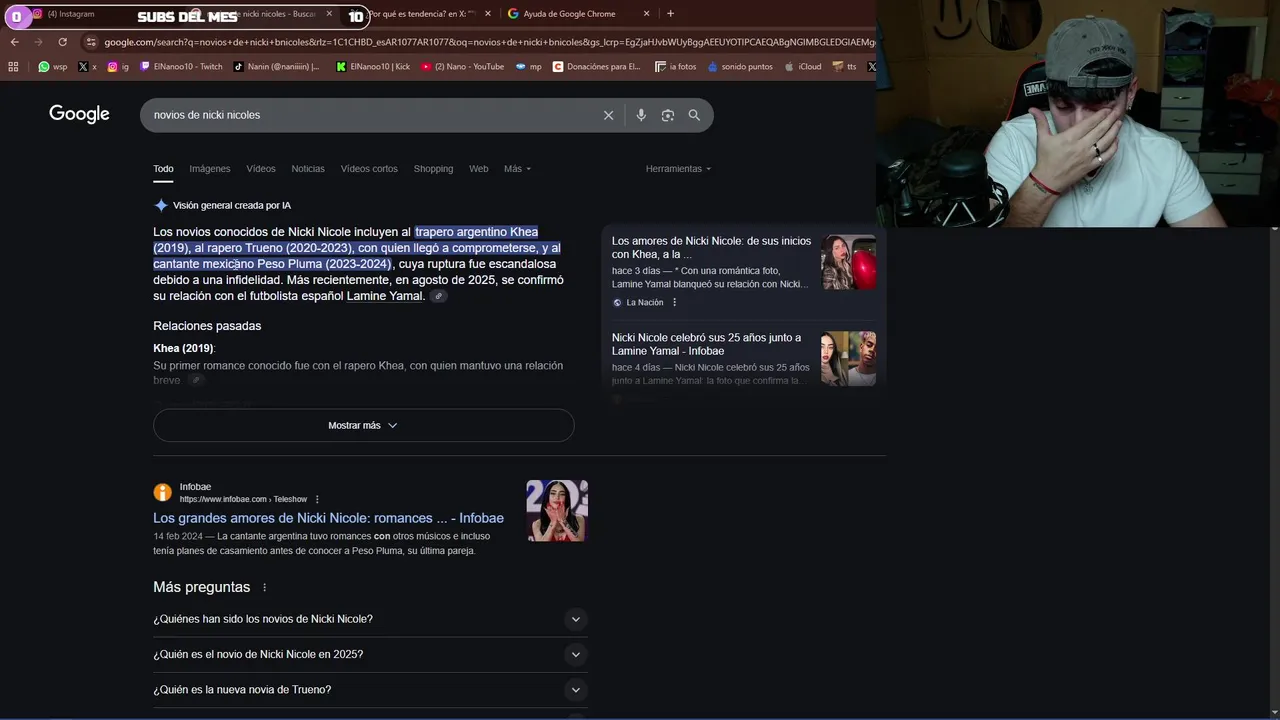Open the ia fotos bookmark
Screen dimensions: 1280x720
675,67
